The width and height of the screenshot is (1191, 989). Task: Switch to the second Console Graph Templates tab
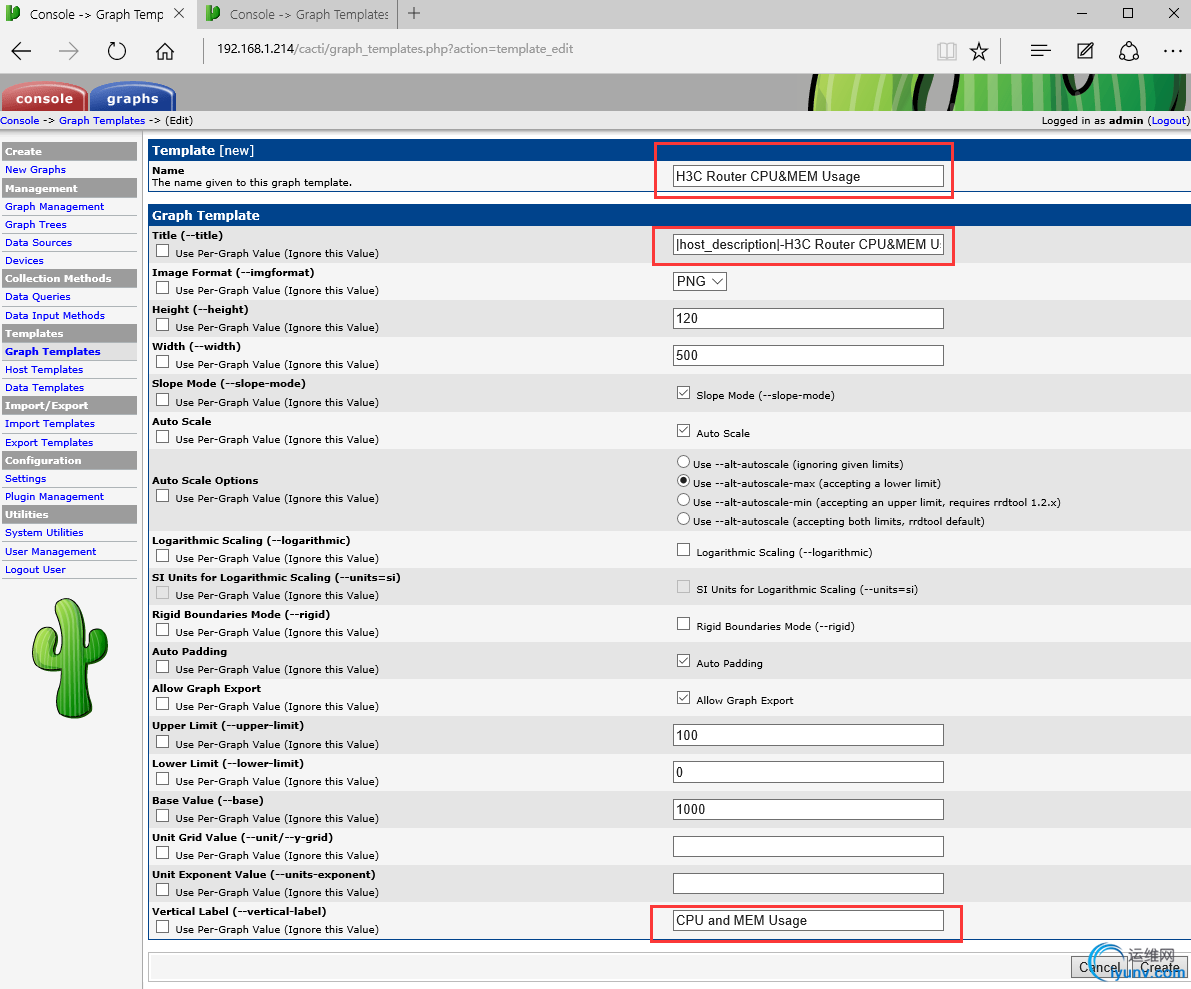(298, 14)
